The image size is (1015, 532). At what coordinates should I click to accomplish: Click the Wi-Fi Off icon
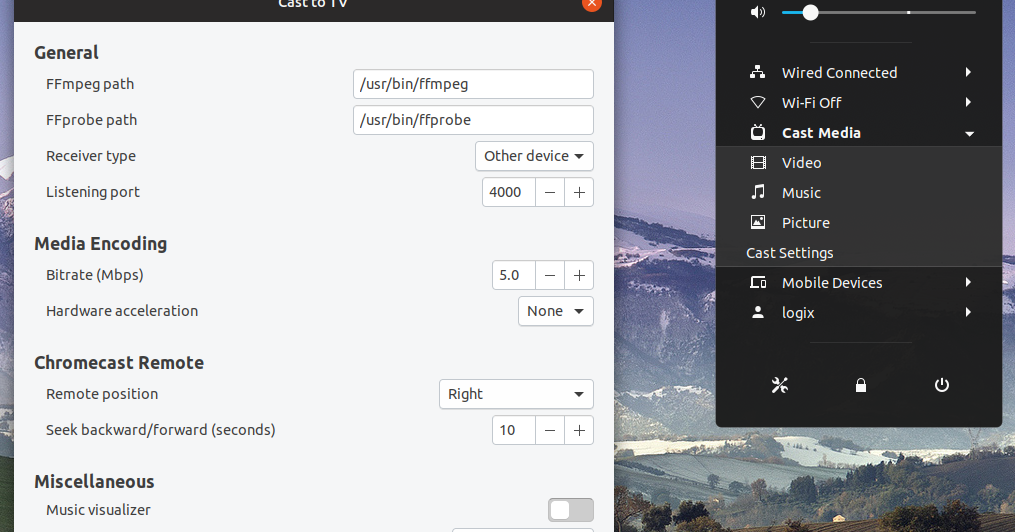click(757, 102)
